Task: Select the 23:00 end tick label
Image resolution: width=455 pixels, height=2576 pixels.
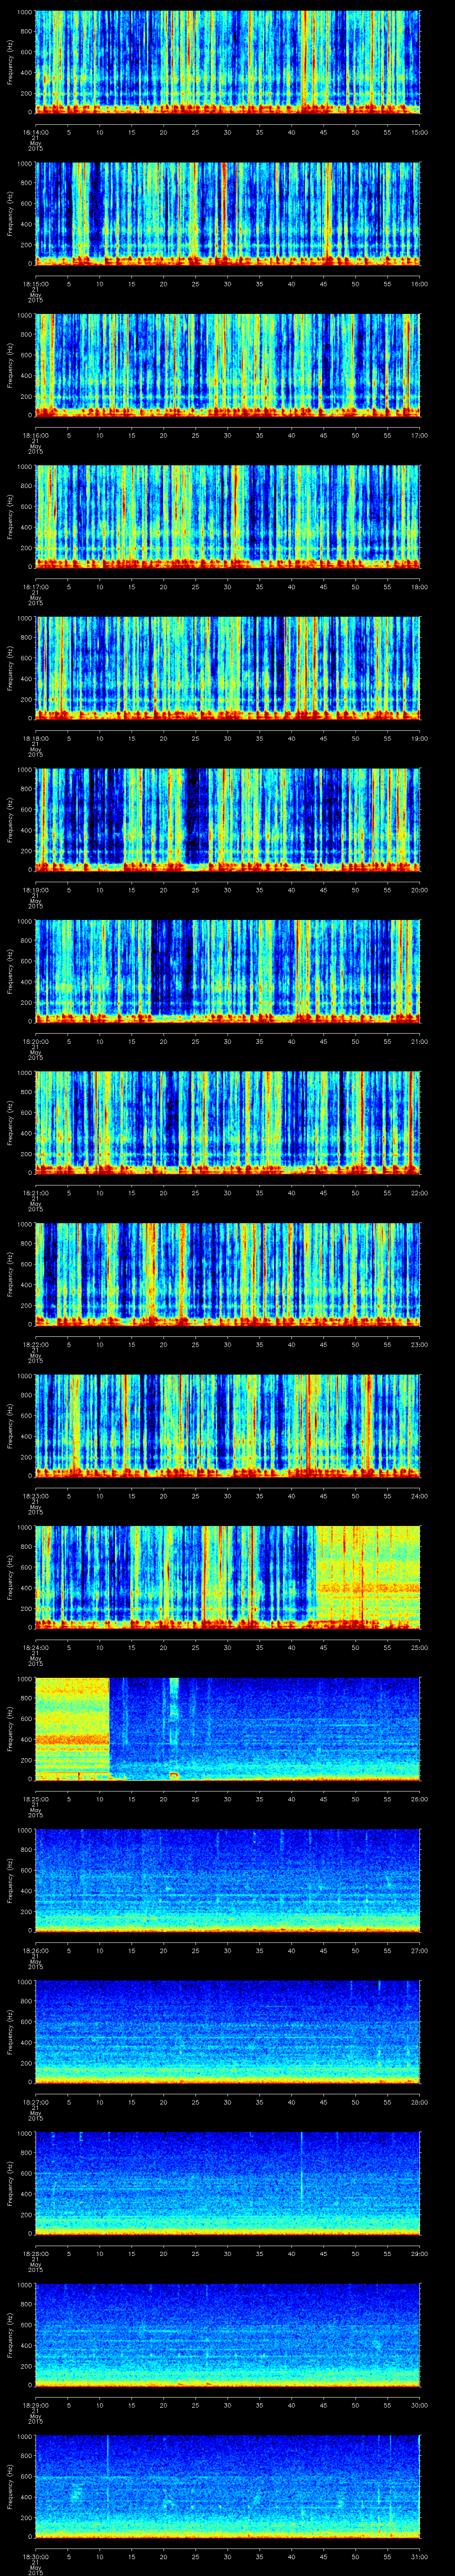Action: (420, 1344)
